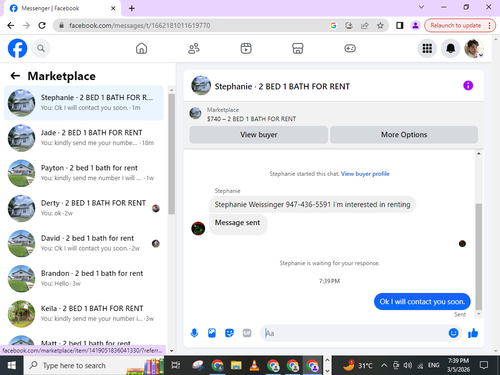
Task: Click the 'Message sent' bubble
Action: [x=237, y=223]
